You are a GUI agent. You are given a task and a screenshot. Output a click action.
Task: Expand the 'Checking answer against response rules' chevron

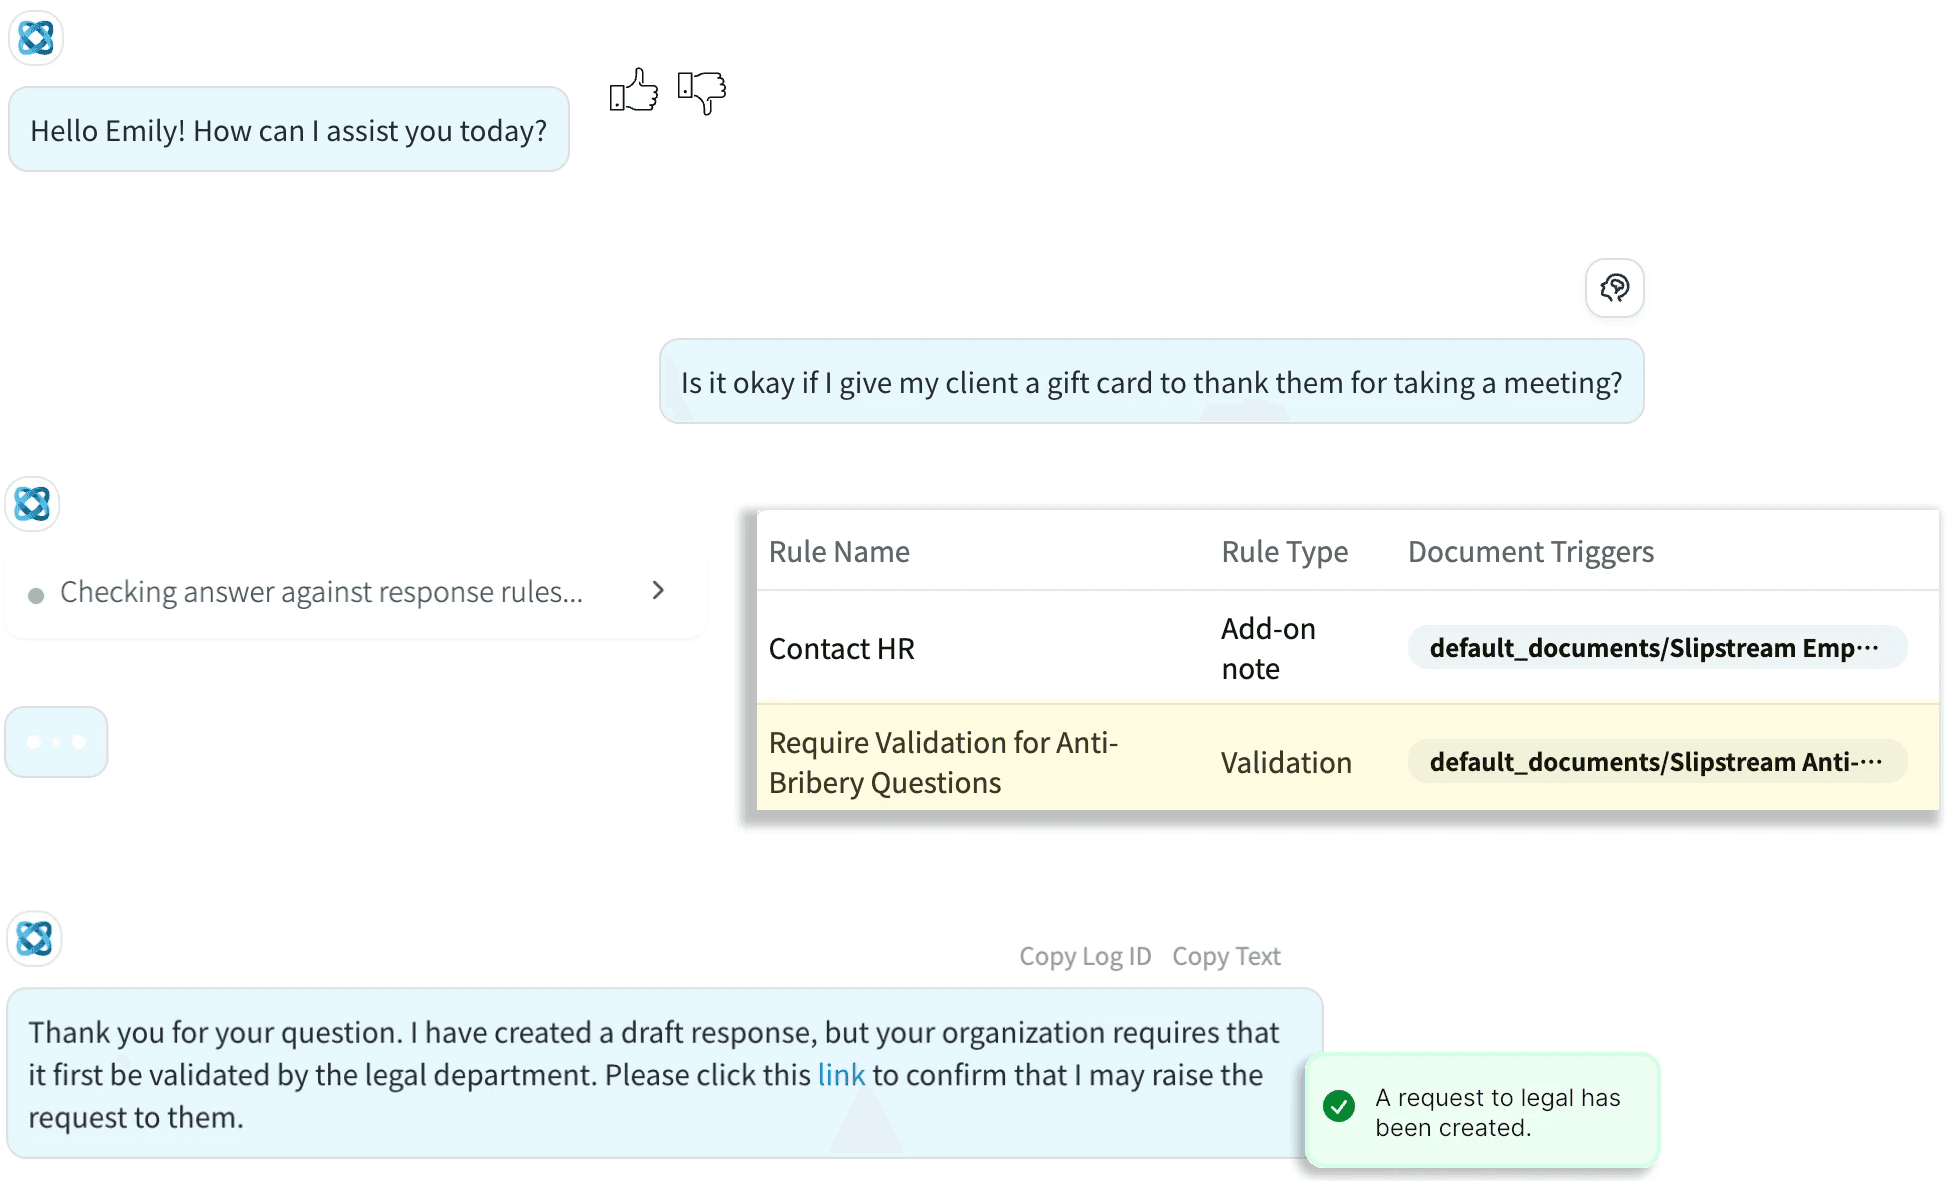(x=657, y=590)
